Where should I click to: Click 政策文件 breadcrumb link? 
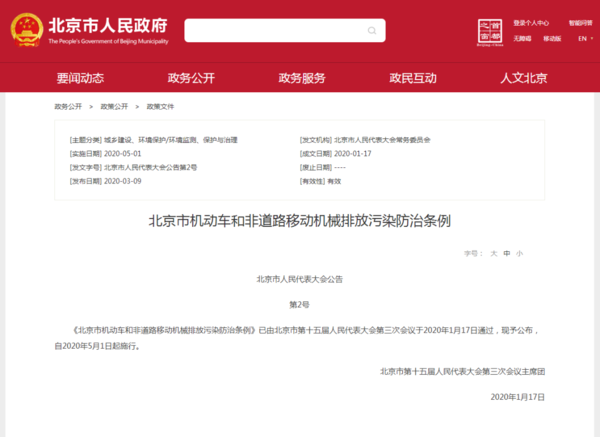160,106
